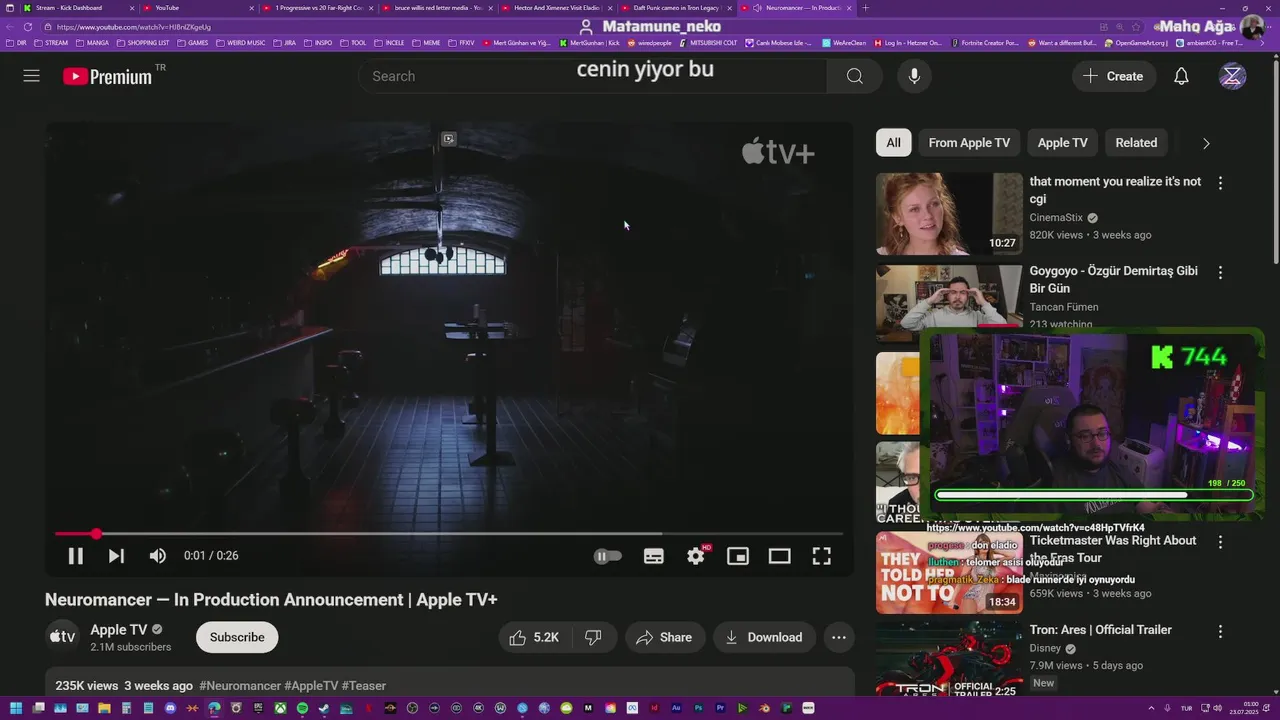
Task: Open menu for 'that moment you realize' video
Action: (1220, 183)
